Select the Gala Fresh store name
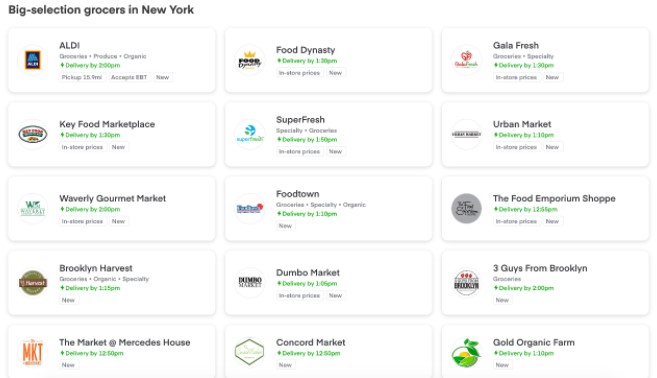Image resolution: width=657 pixels, height=378 pixels. [516, 45]
